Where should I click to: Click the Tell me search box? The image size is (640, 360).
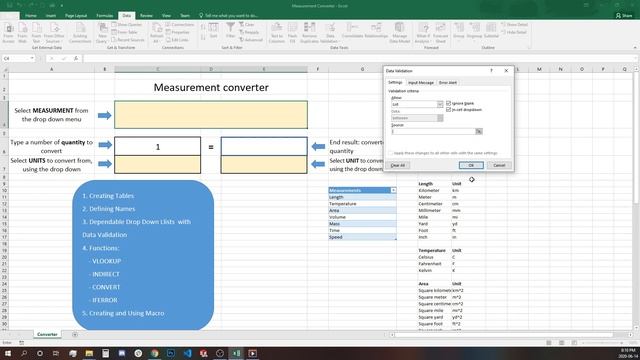[x=229, y=16]
